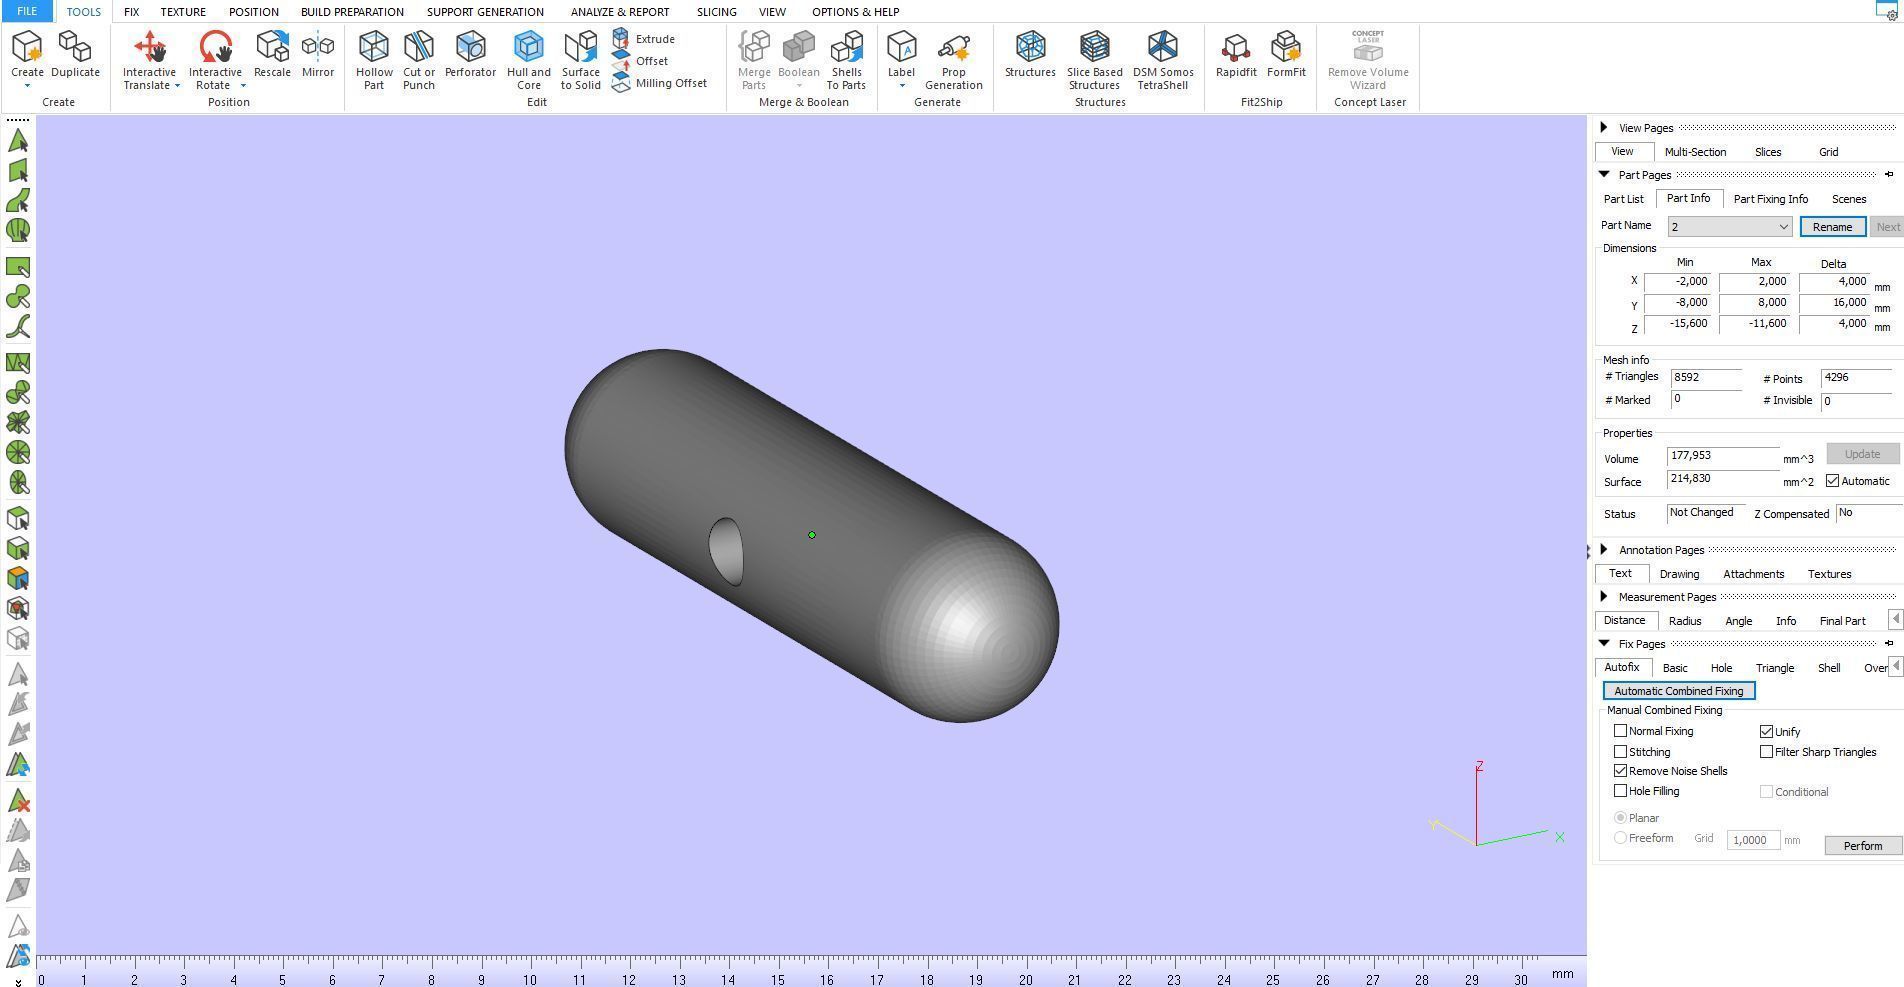Open the Hull and Core tool

point(528,60)
